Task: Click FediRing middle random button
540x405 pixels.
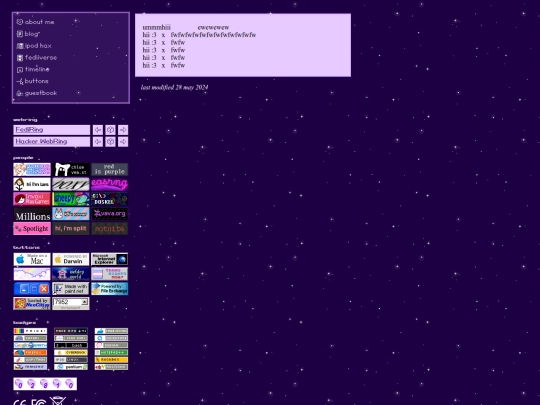Action: pyautogui.click(x=110, y=130)
